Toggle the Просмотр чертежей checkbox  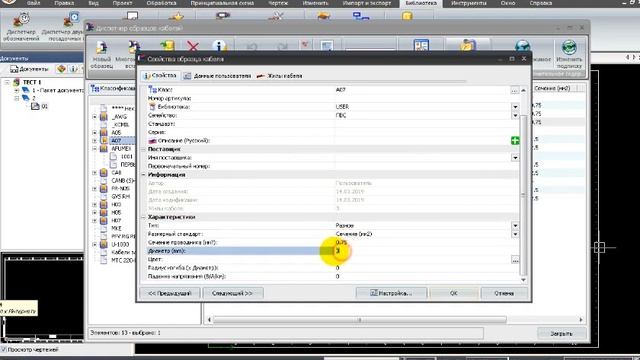point(4,349)
